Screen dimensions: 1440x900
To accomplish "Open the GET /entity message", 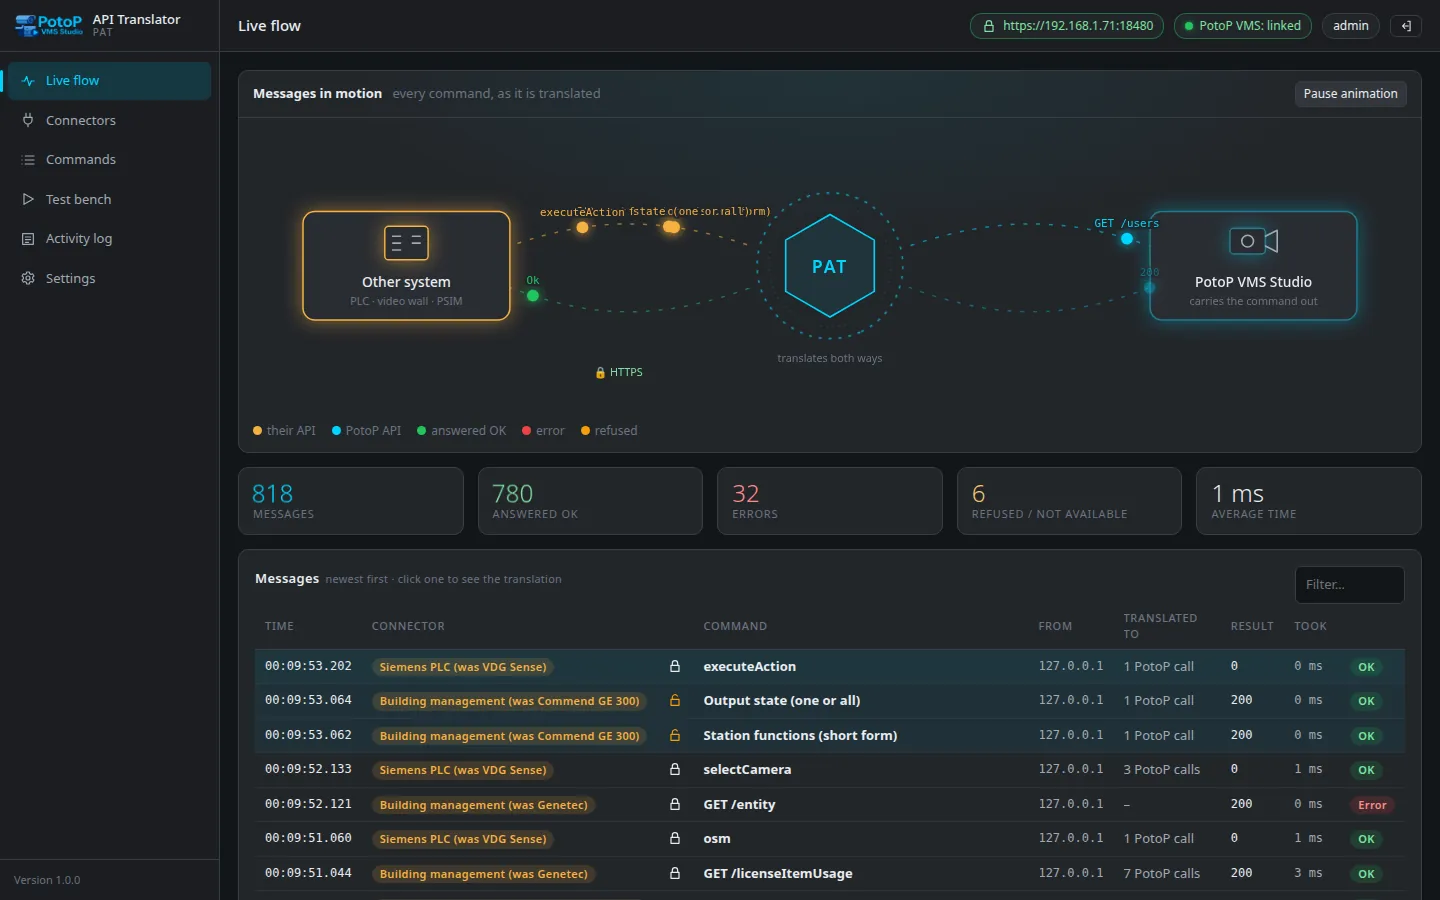I will coord(830,805).
